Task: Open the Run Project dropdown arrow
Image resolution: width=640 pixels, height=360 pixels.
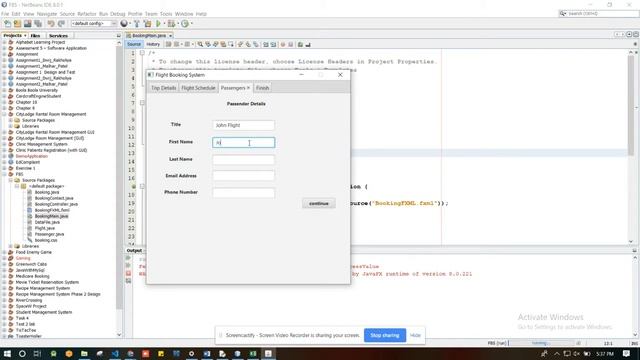Action: [164, 24]
